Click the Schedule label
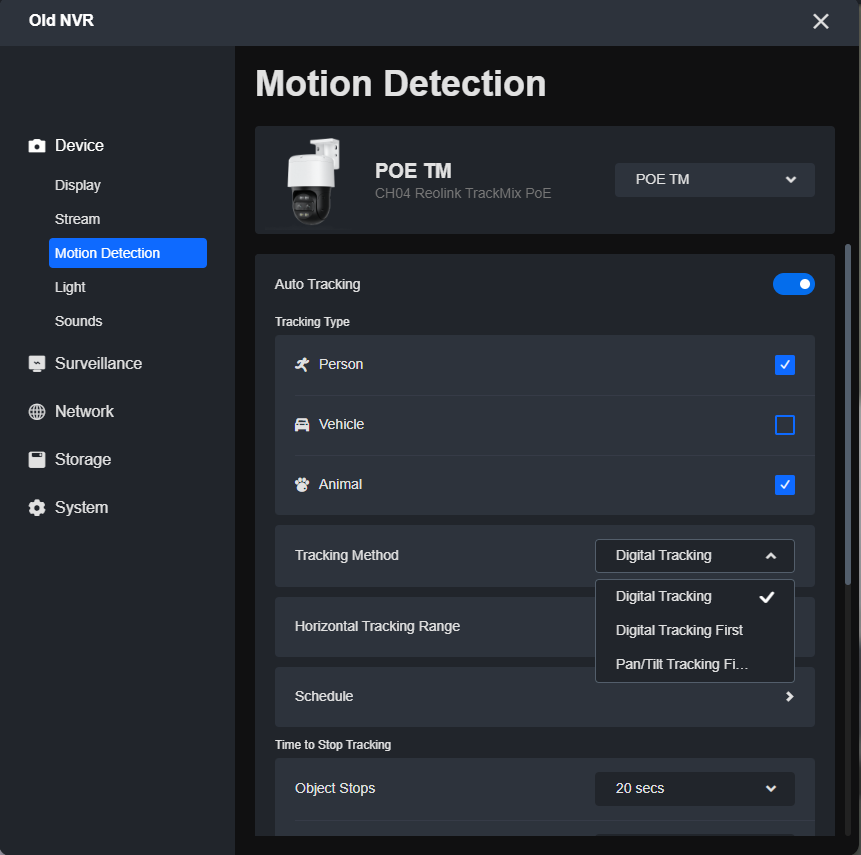861x855 pixels. (324, 696)
